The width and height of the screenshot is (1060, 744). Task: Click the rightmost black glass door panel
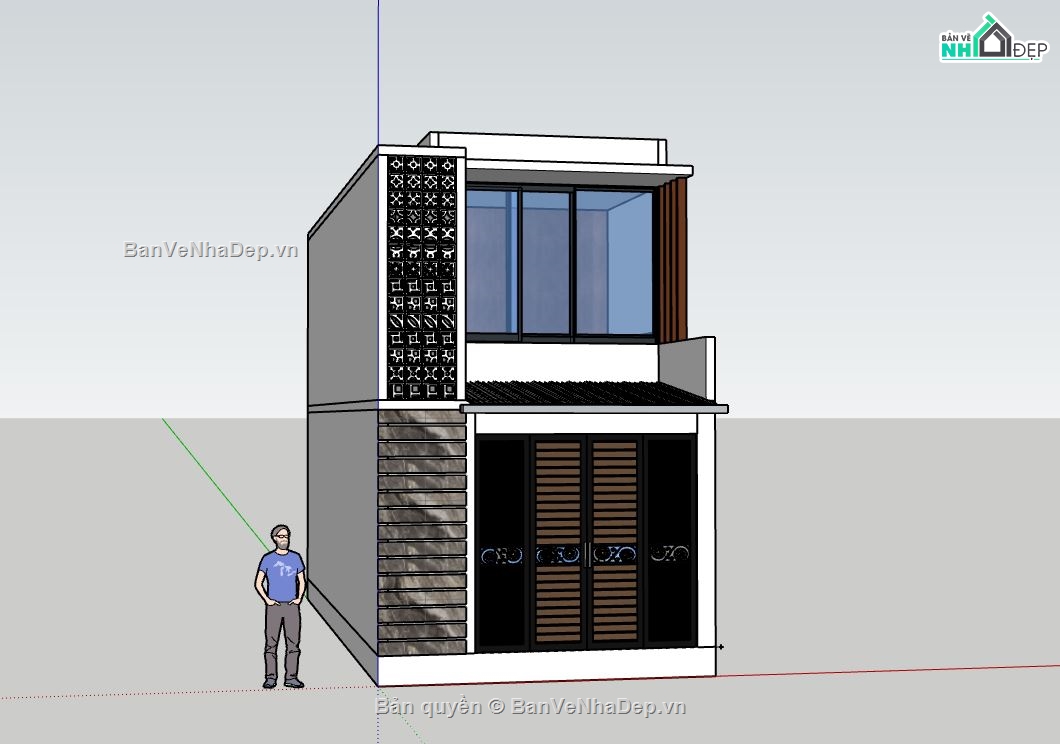tap(670, 540)
